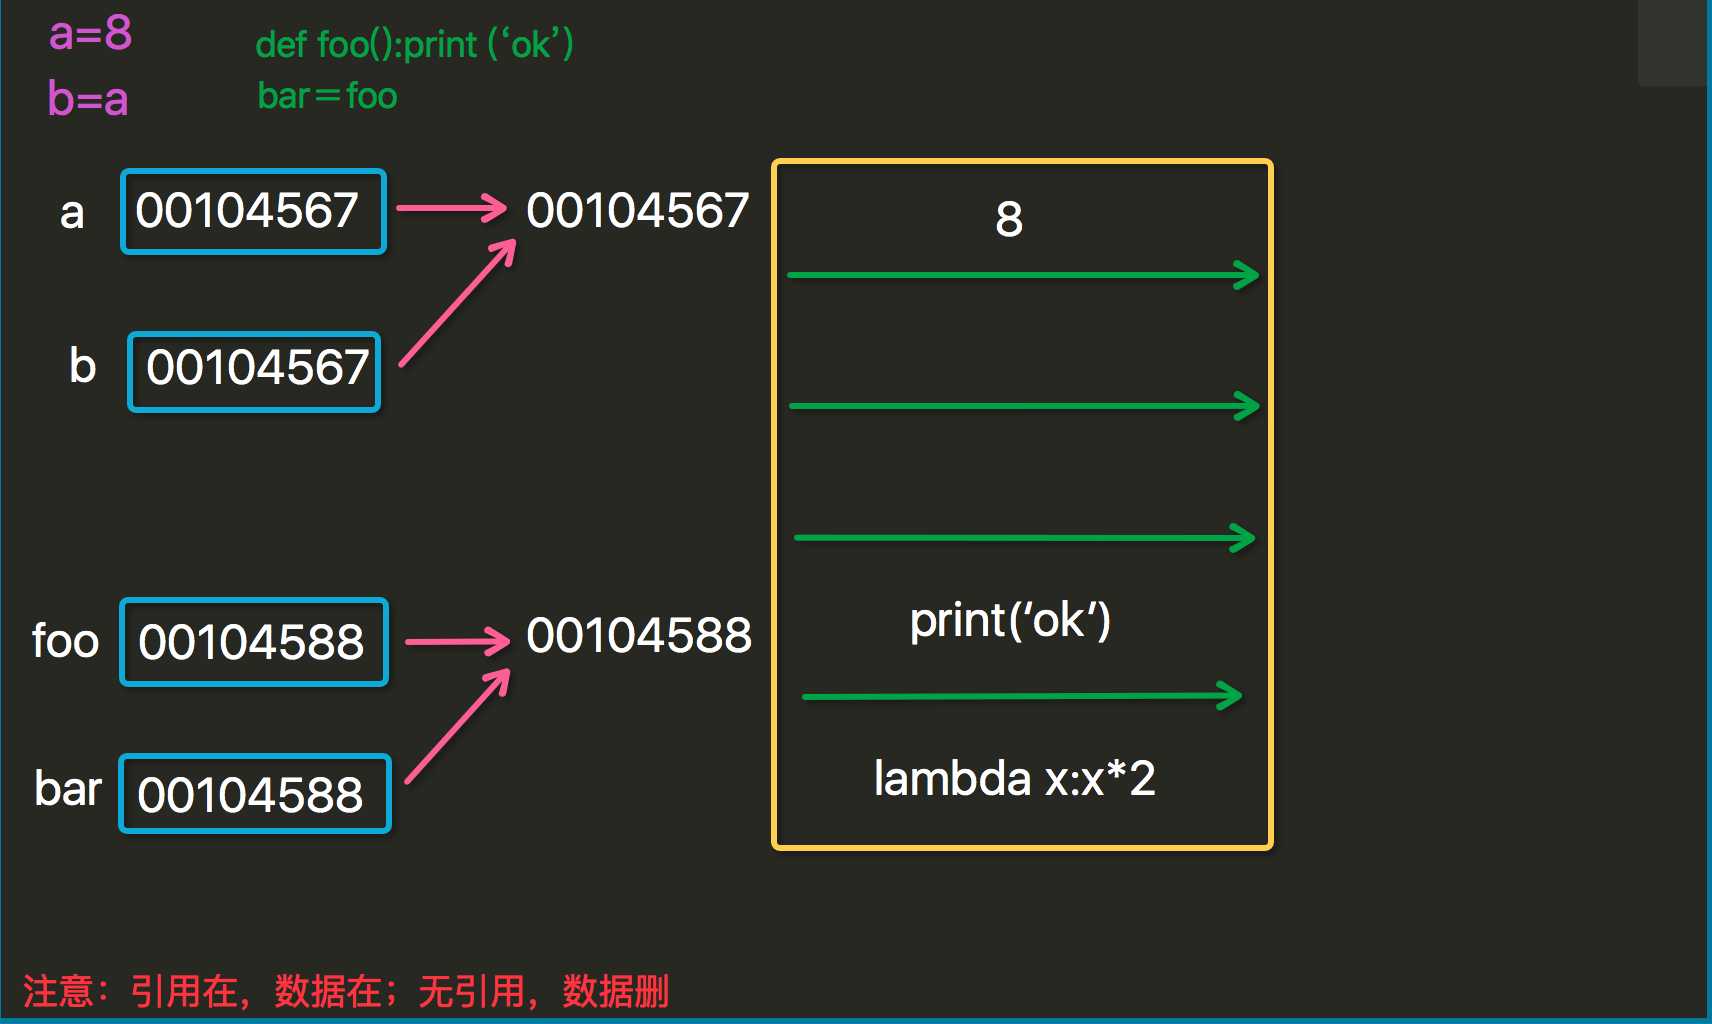Click the diagonal pink arrow from bar's box
This screenshot has width=1712, height=1024.
point(458,726)
